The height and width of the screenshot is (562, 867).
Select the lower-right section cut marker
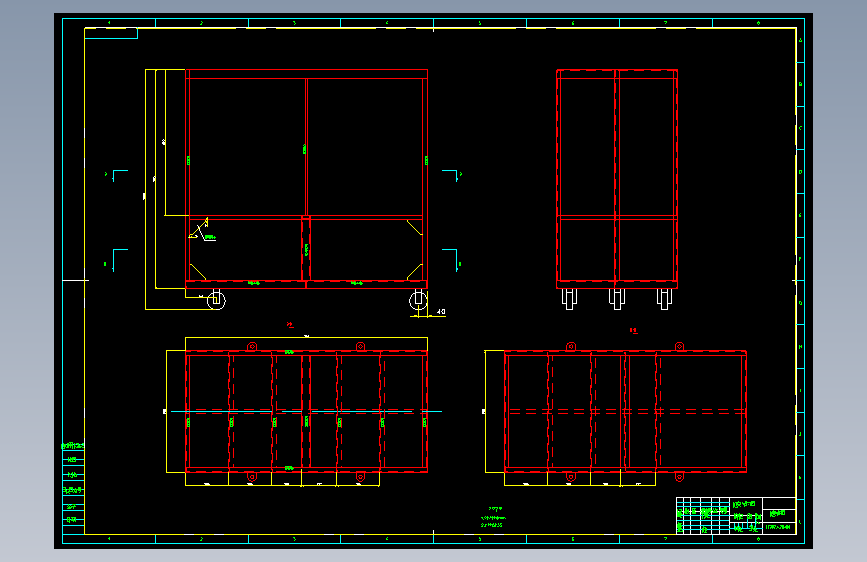coord(452,260)
